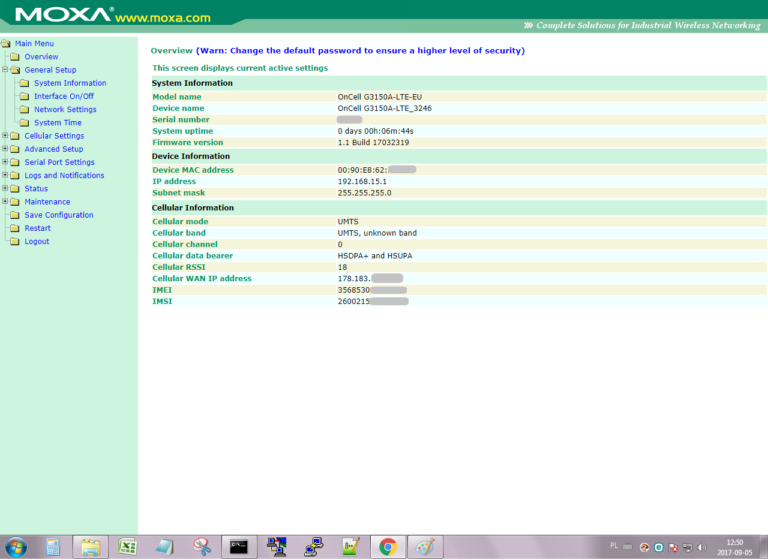The height and width of the screenshot is (560, 768).
Task: Select subnet mask value 255.255.255.0
Action: point(364,193)
